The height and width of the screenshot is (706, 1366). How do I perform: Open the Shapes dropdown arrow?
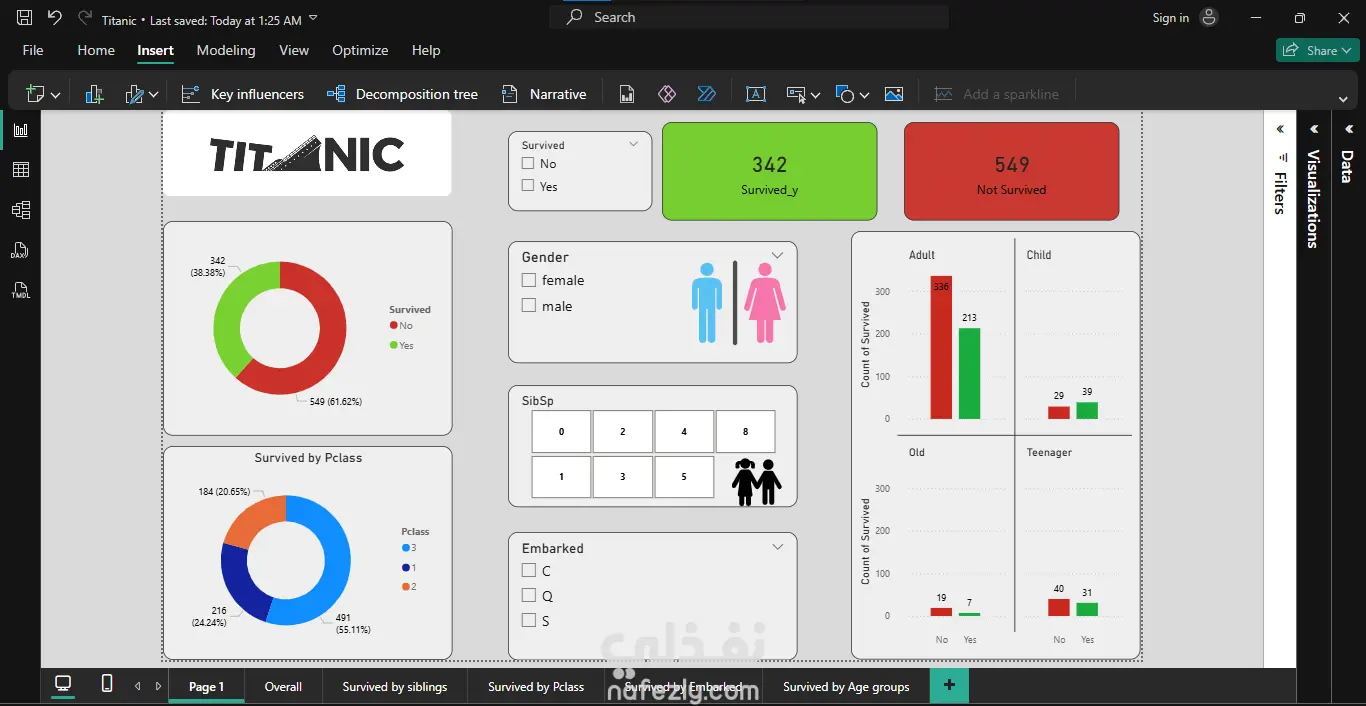864,95
